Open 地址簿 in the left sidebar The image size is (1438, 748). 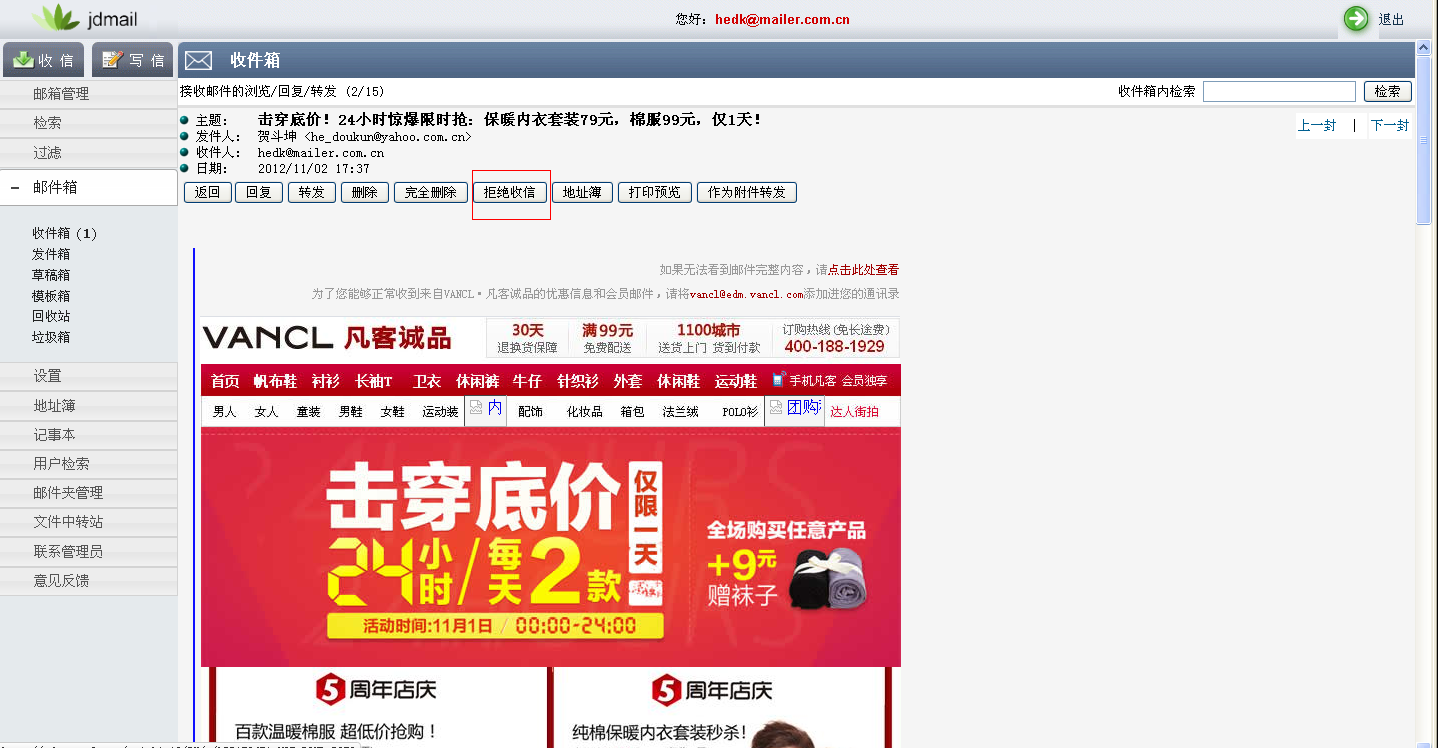tap(54, 405)
